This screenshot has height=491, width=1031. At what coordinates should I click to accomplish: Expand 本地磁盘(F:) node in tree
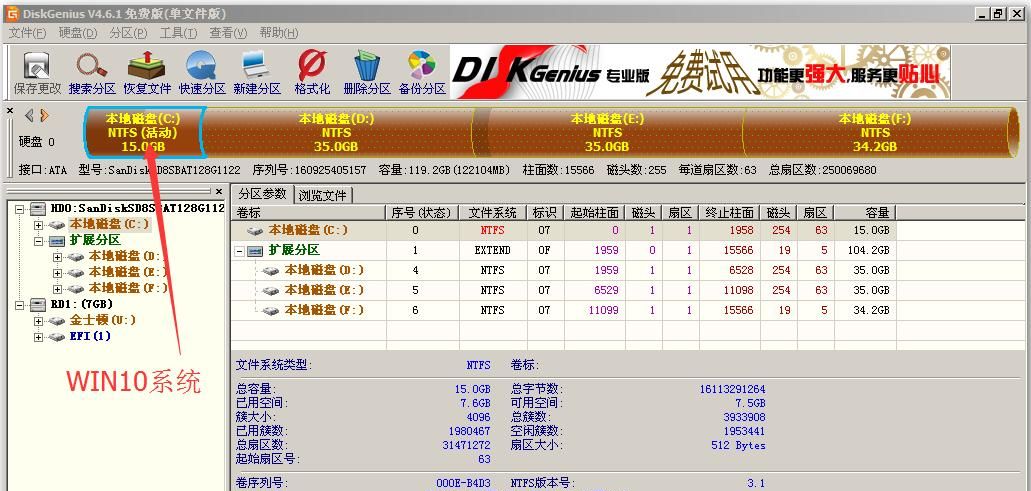pos(58,289)
